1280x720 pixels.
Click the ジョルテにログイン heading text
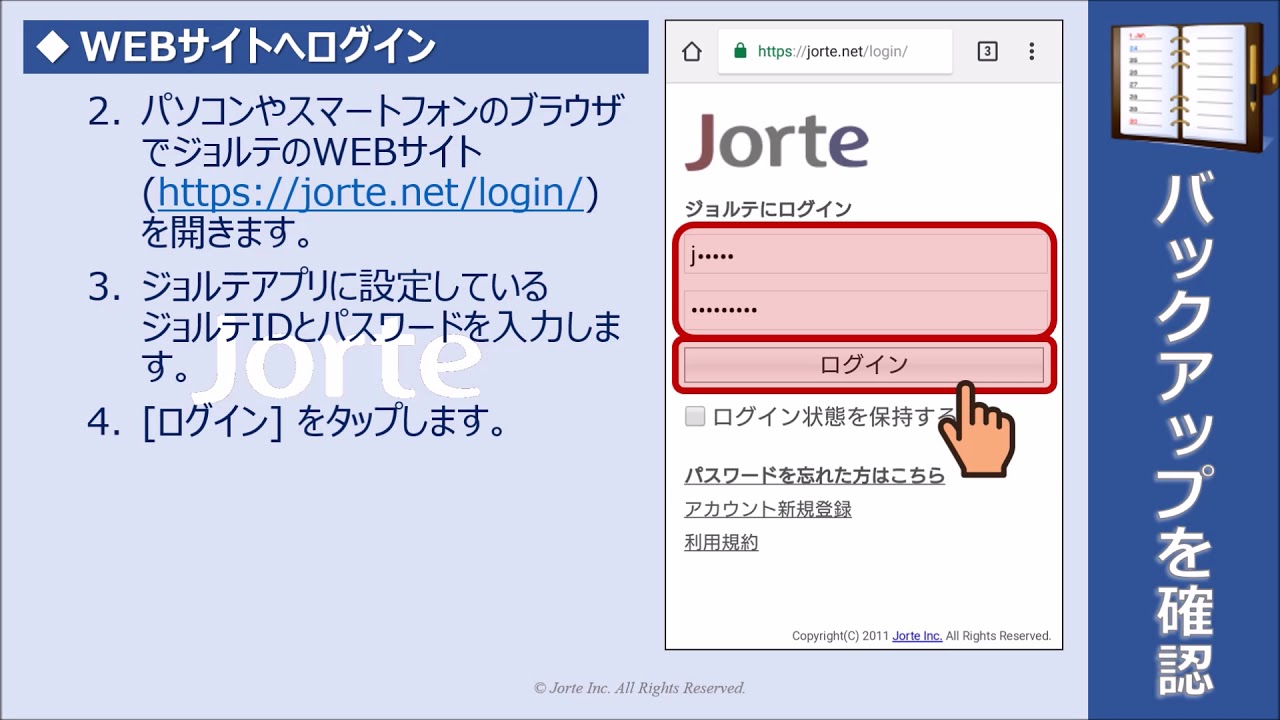click(x=768, y=209)
